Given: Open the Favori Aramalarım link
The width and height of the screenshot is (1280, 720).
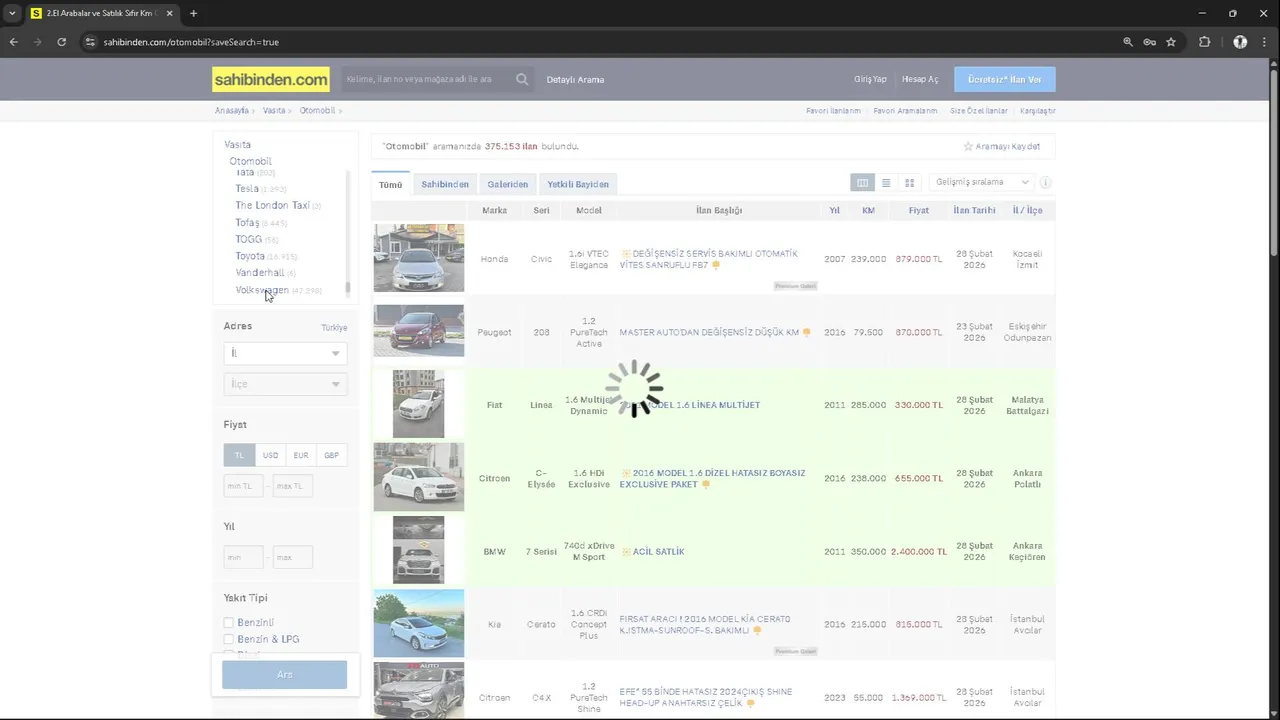Looking at the screenshot, I should (x=905, y=111).
